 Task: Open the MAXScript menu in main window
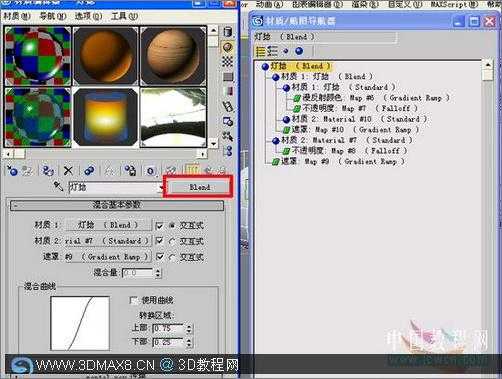click(x=454, y=4)
